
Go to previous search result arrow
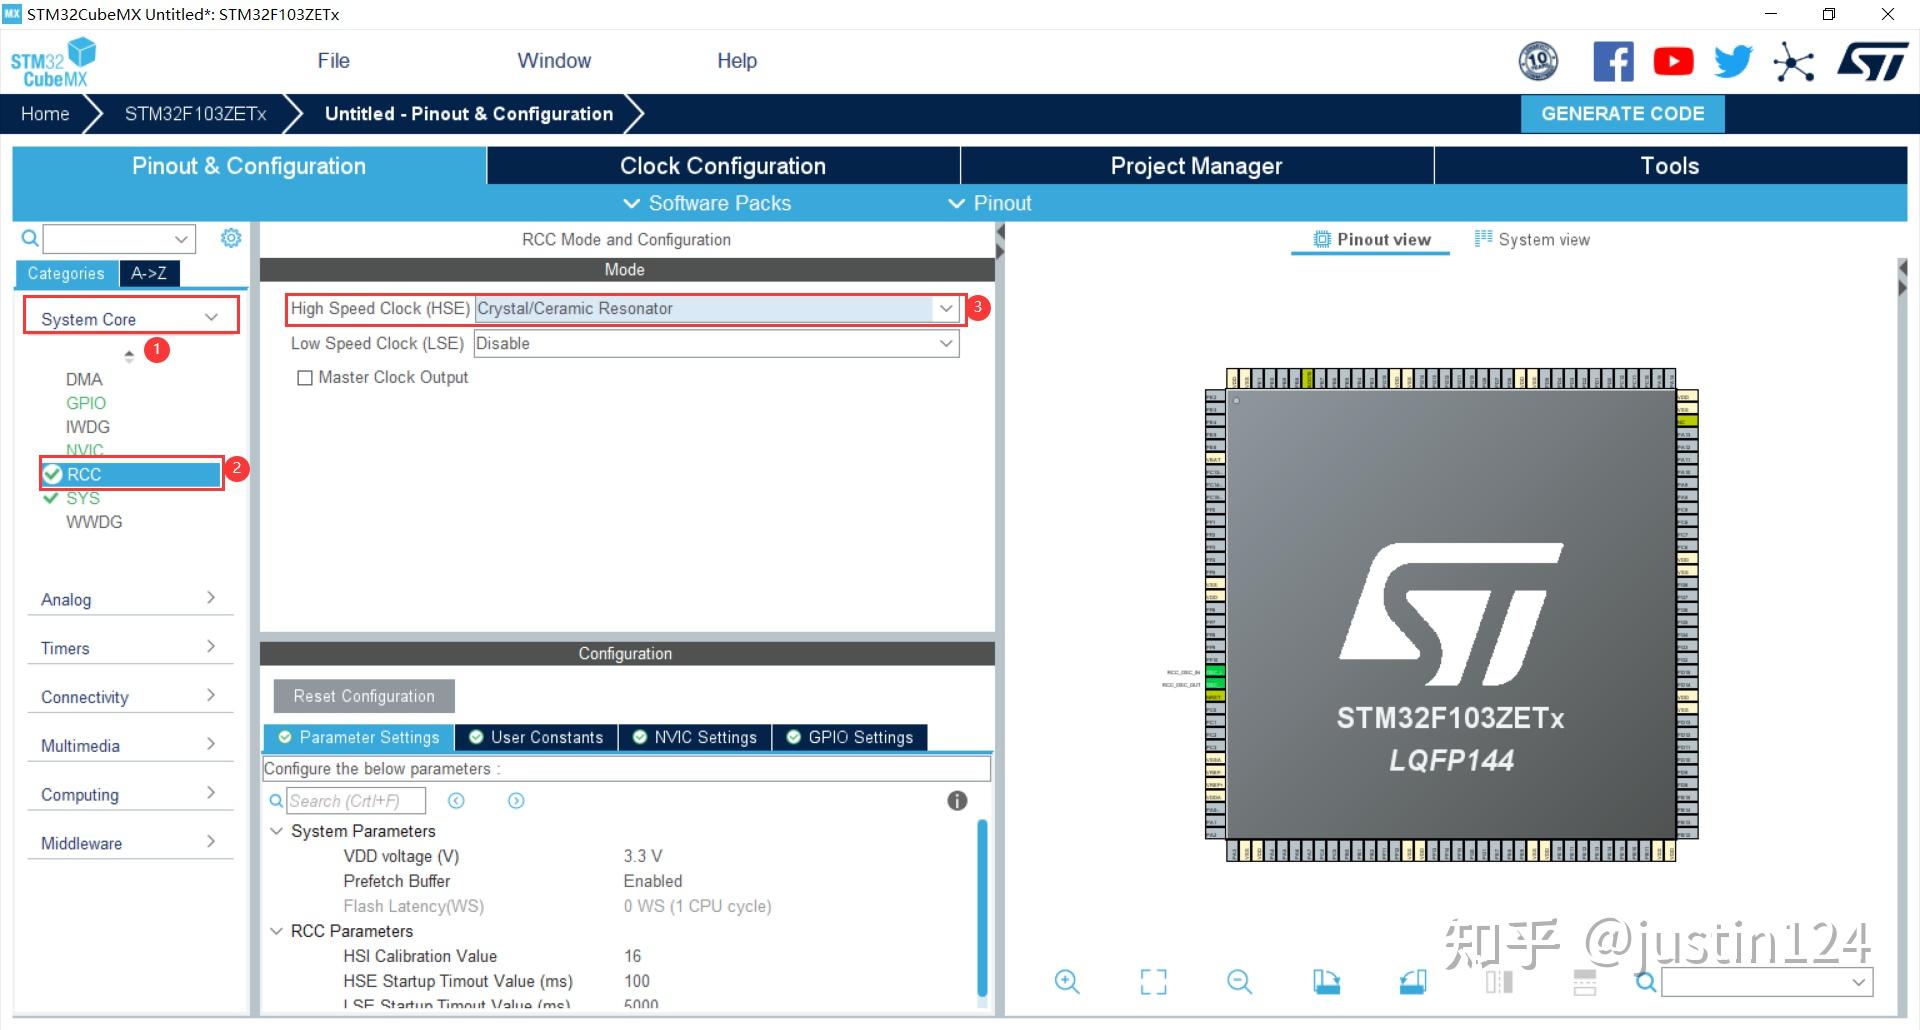[456, 801]
